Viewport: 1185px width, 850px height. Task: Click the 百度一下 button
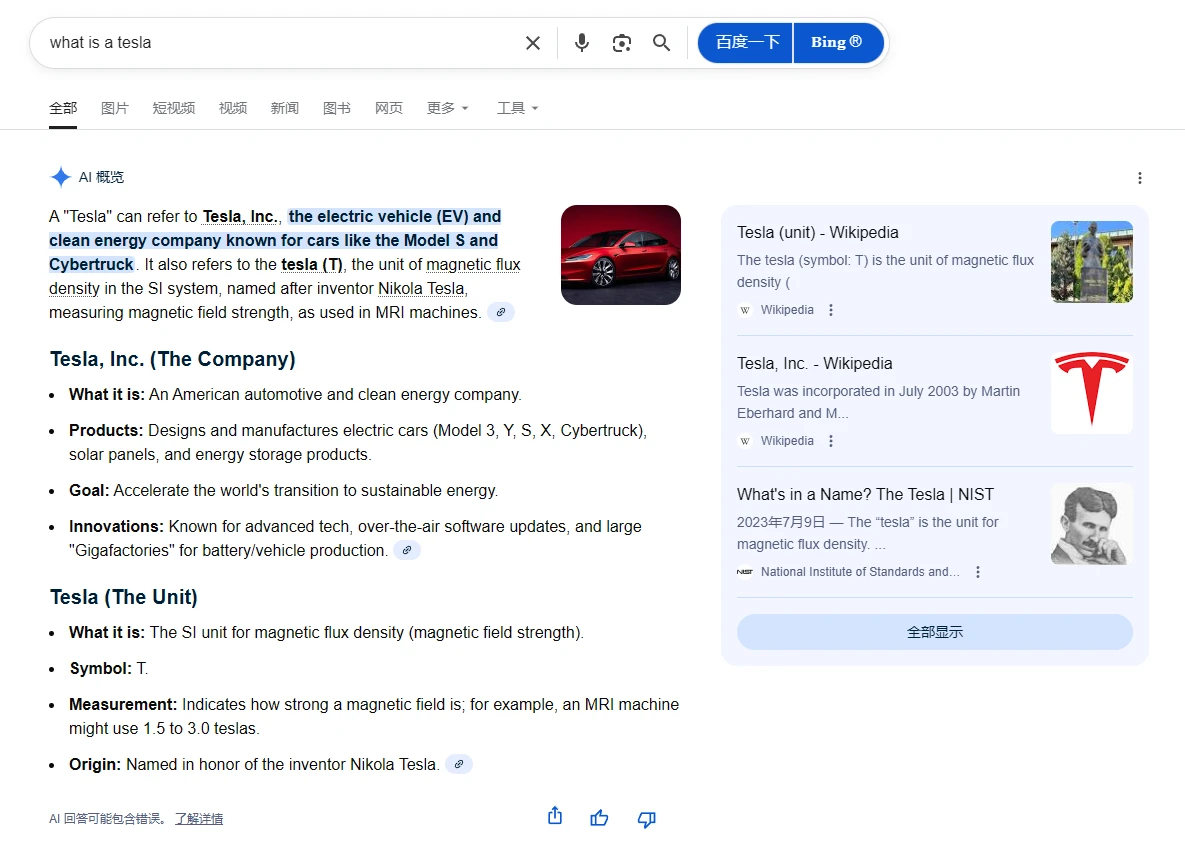746,43
